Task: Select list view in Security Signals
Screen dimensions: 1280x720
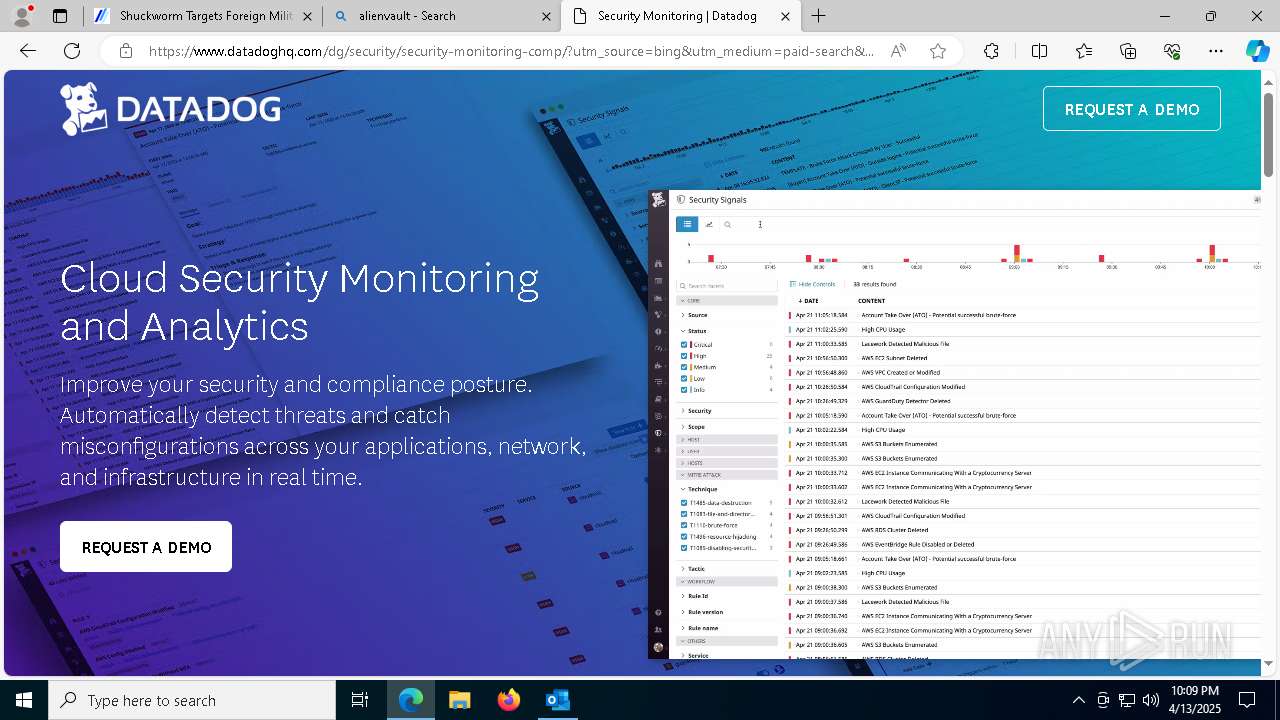Action: (x=687, y=224)
